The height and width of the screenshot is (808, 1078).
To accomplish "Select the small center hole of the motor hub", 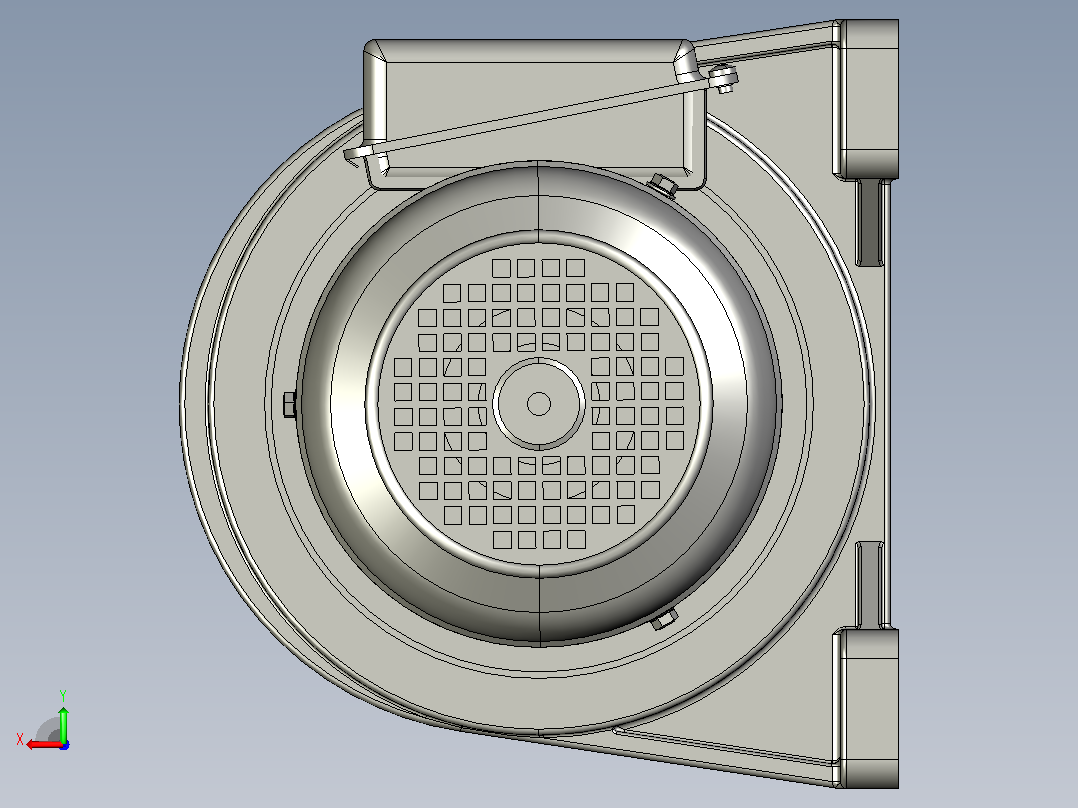I will coord(539,404).
